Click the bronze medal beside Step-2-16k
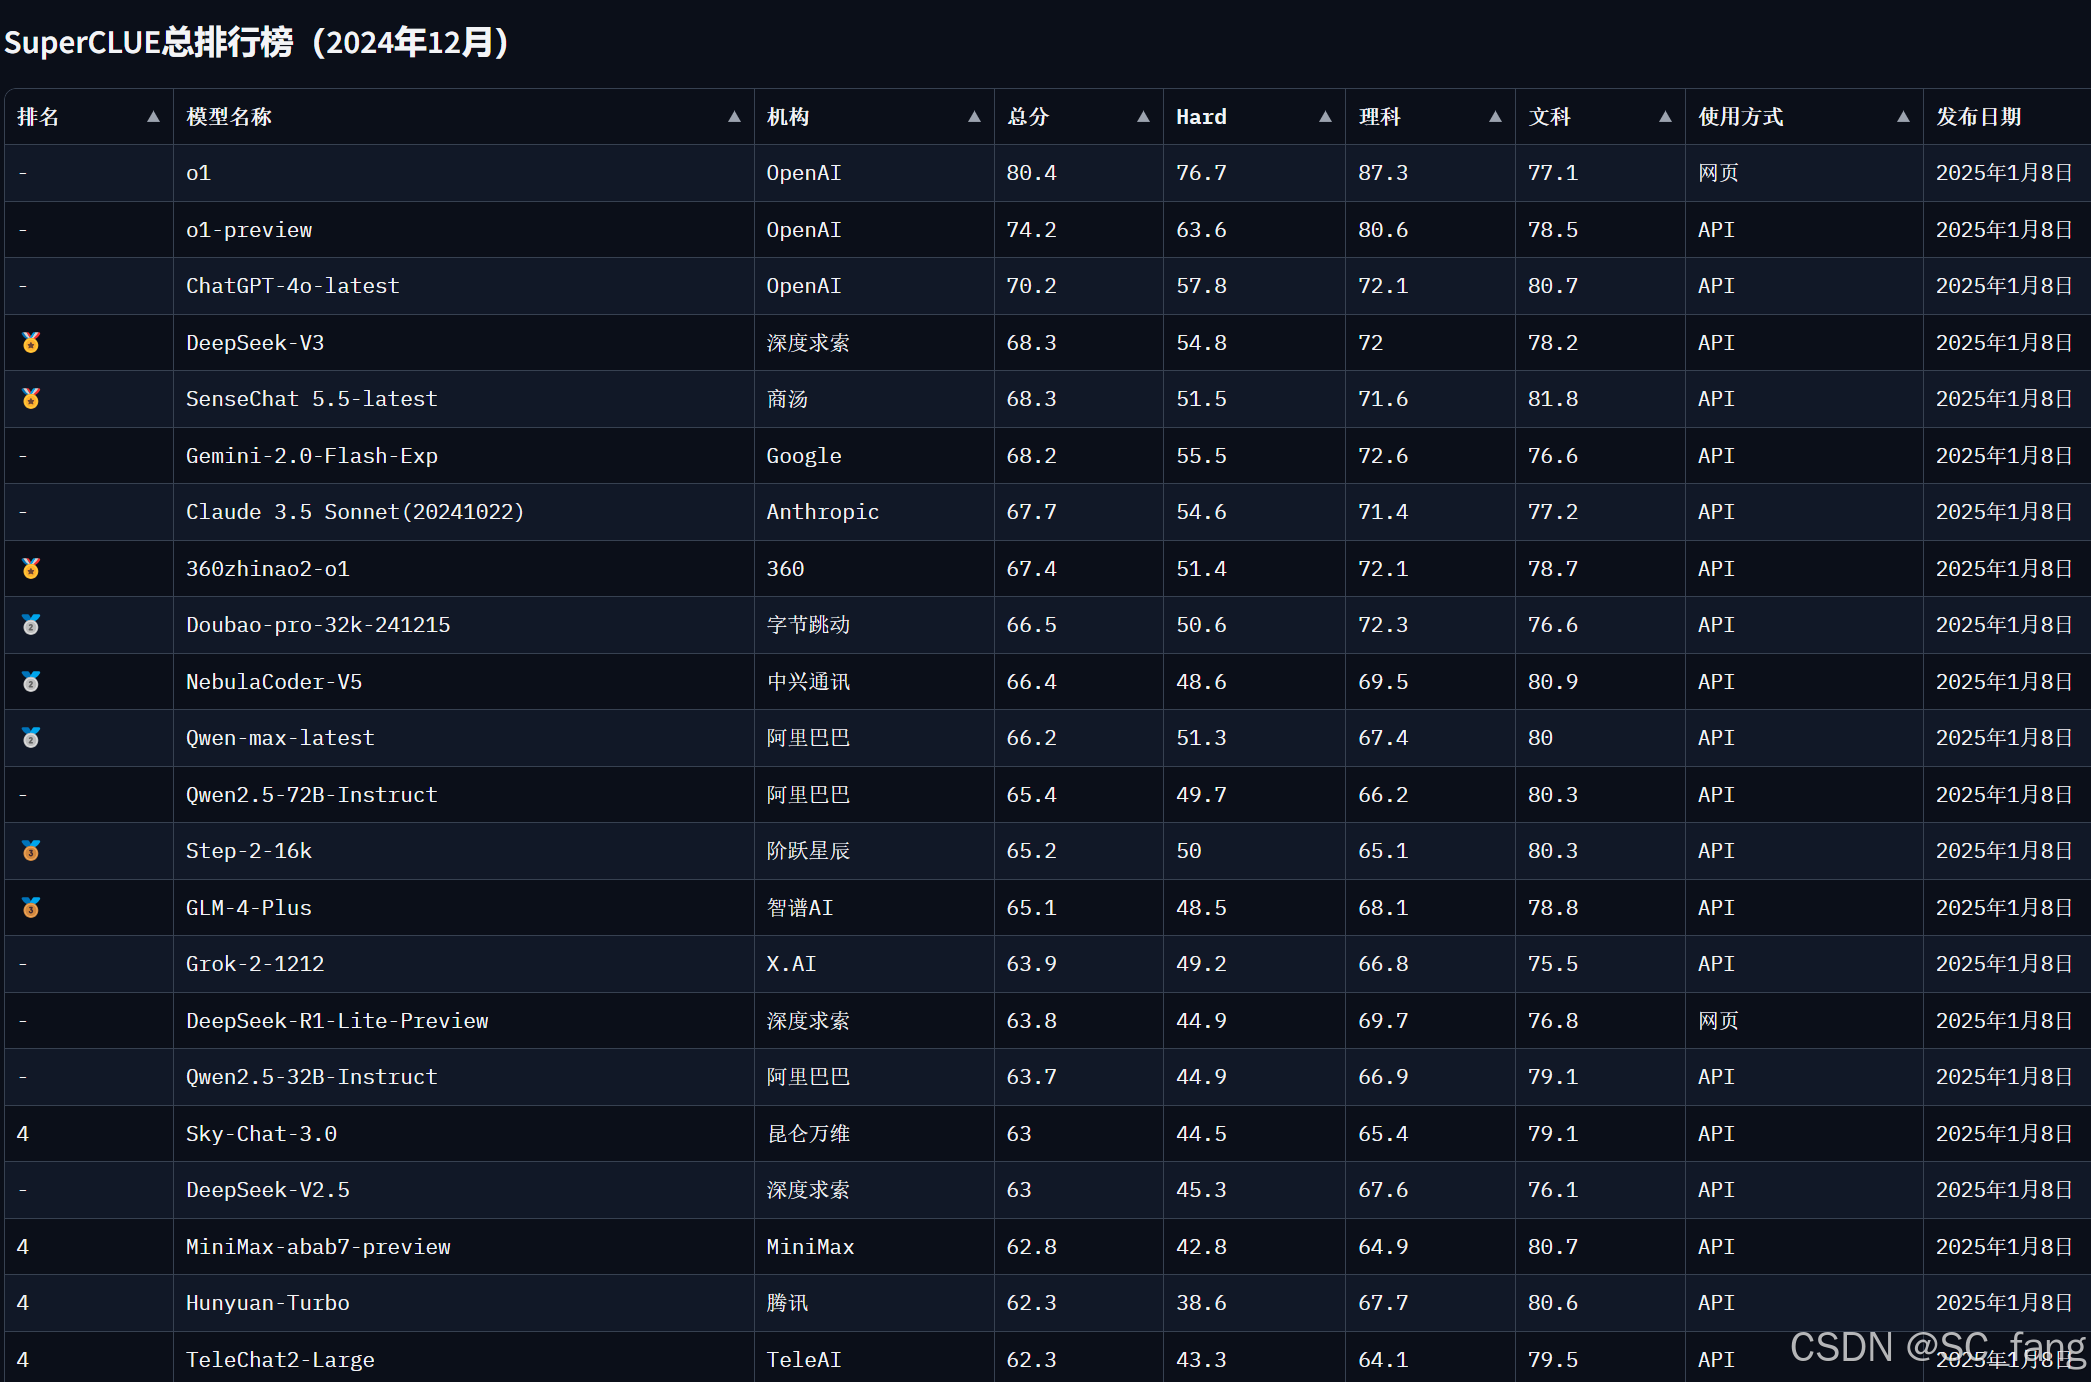2091x1382 pixels. click(x=31, y=851)
